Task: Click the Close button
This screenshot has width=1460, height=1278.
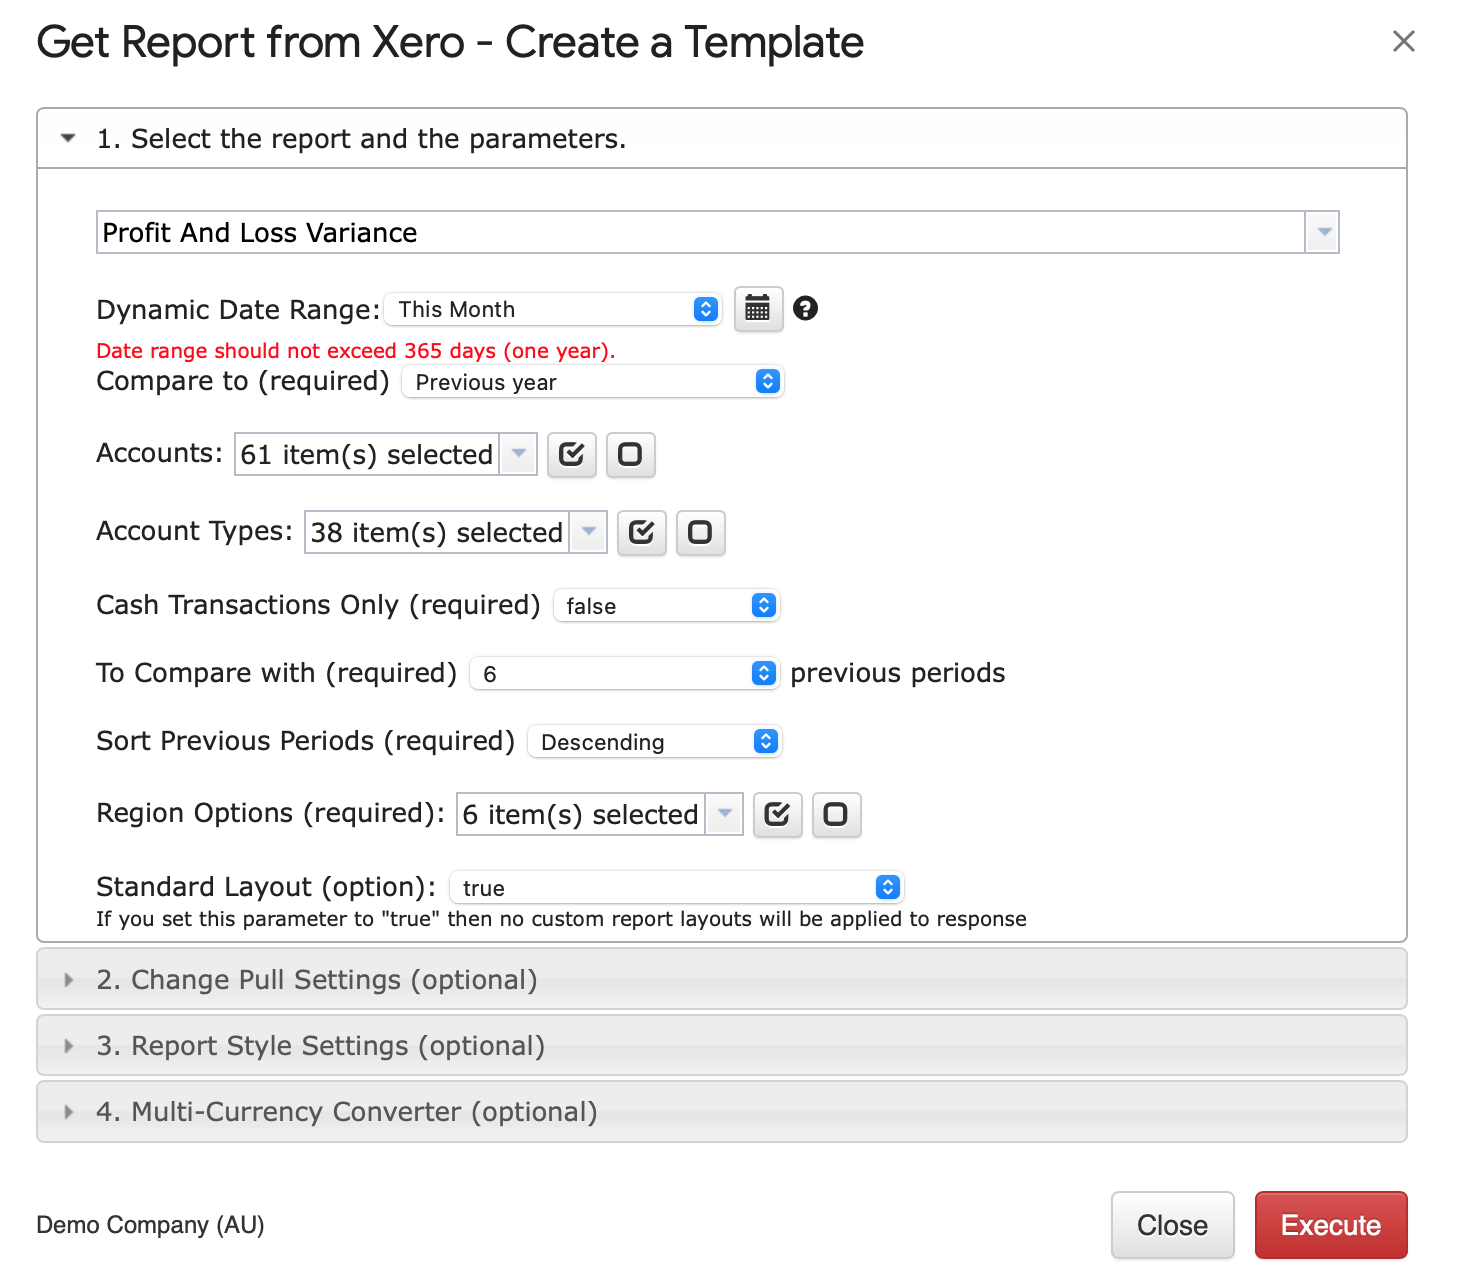Action: coord(1173,1225)
